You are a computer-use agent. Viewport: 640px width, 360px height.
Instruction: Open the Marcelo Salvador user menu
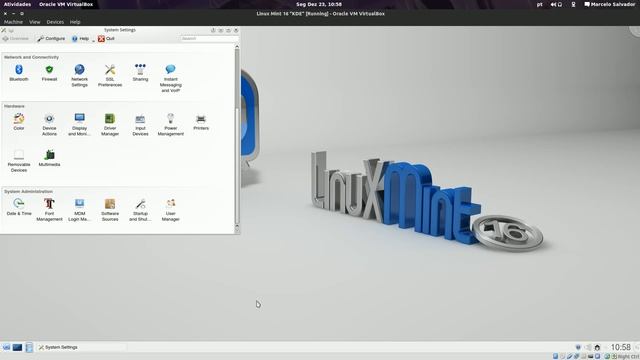609,4
